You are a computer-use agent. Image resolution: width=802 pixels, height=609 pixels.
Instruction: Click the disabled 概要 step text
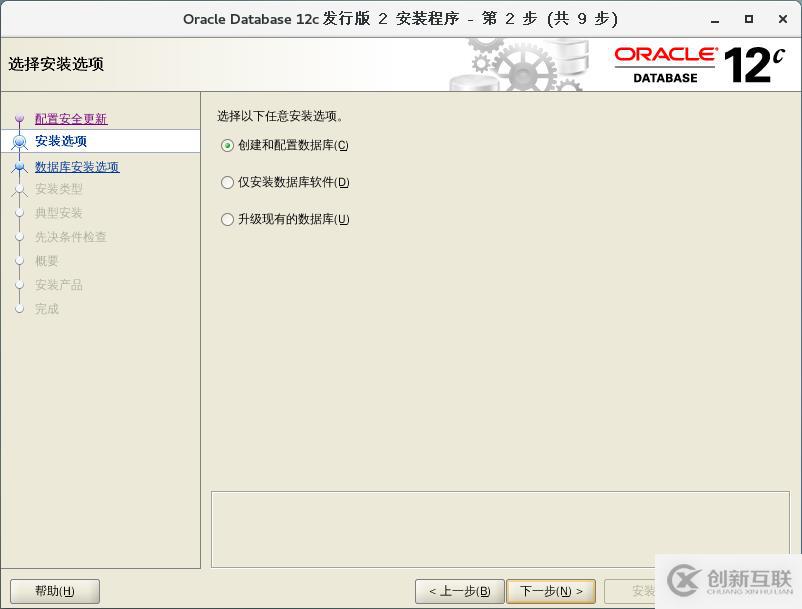[x=47, y=261]
